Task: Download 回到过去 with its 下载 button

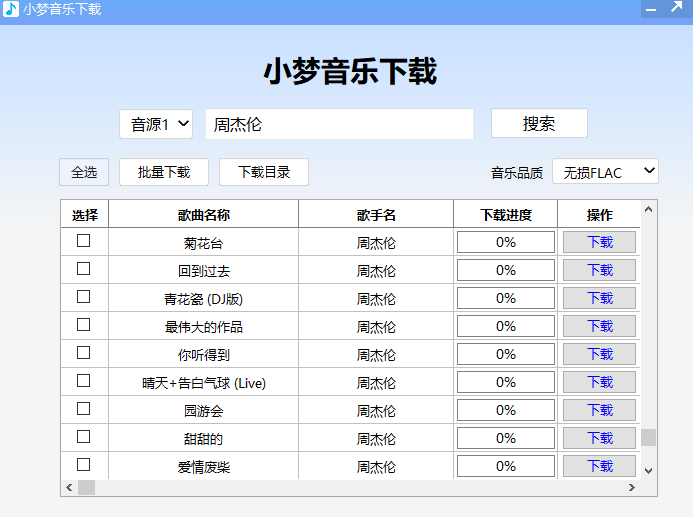Action: (599, 270)
